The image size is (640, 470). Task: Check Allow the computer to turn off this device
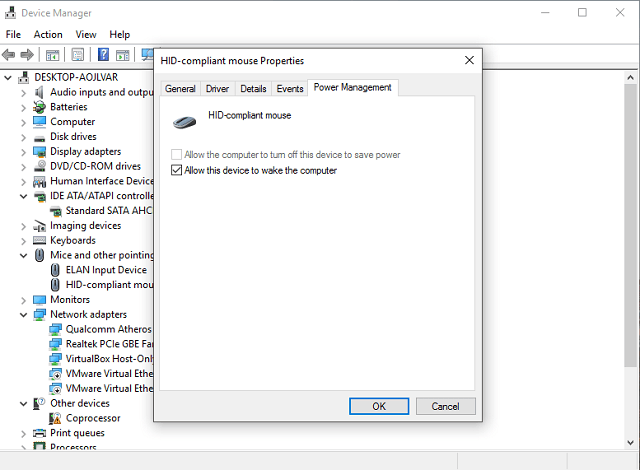pyautogui.click(x=176, y=155)
